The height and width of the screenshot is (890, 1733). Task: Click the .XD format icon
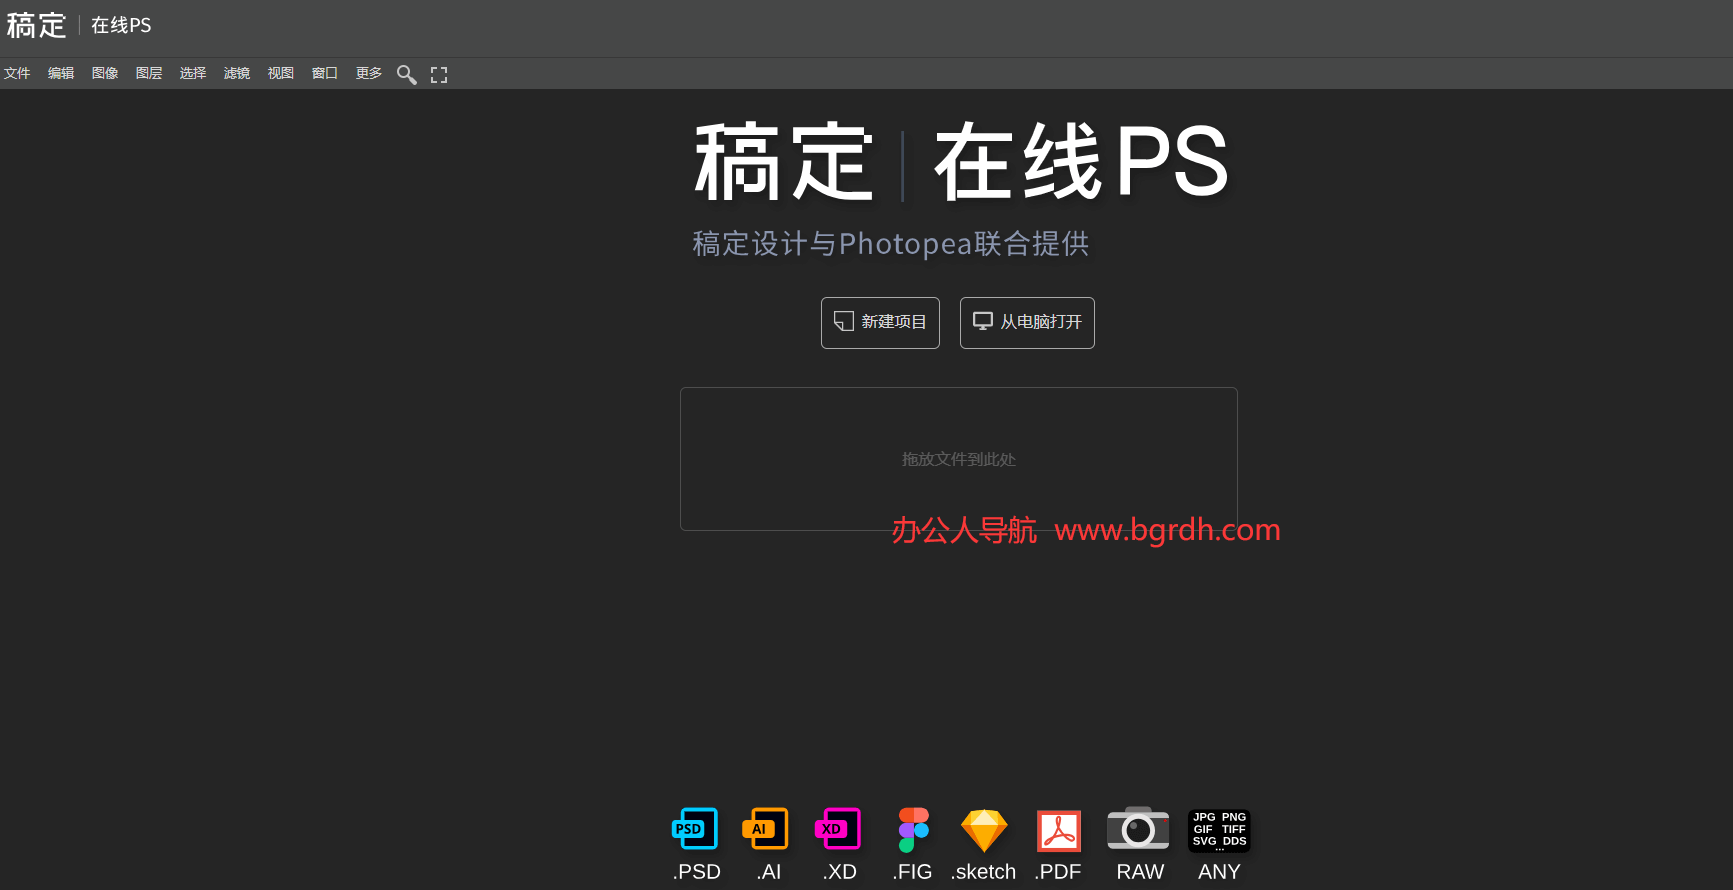pyautogui.click(x=839, y=829)
